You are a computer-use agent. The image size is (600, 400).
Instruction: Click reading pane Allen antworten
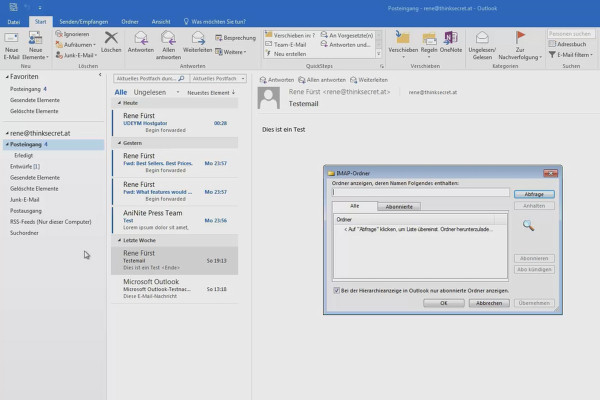click(322, 80)
